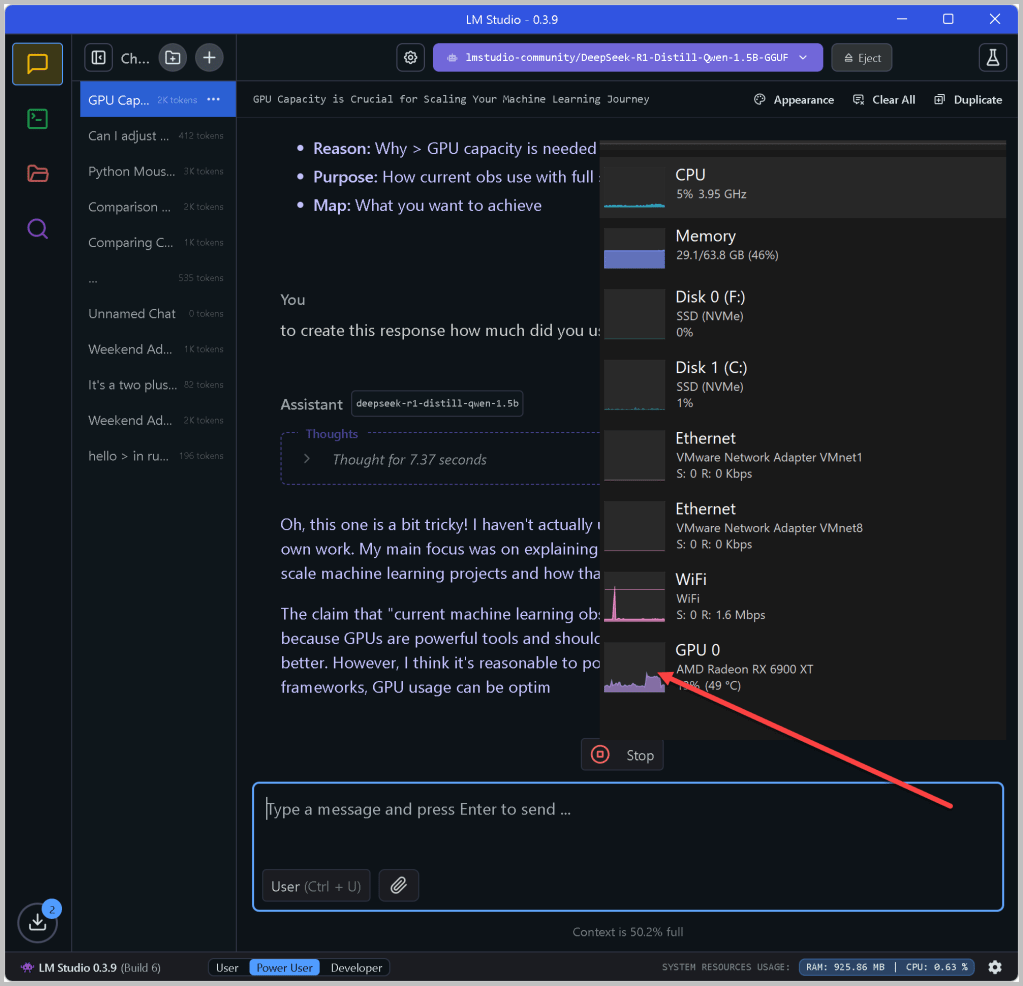
Task: Select the WiFi performance entry
Action: point(803,596)
